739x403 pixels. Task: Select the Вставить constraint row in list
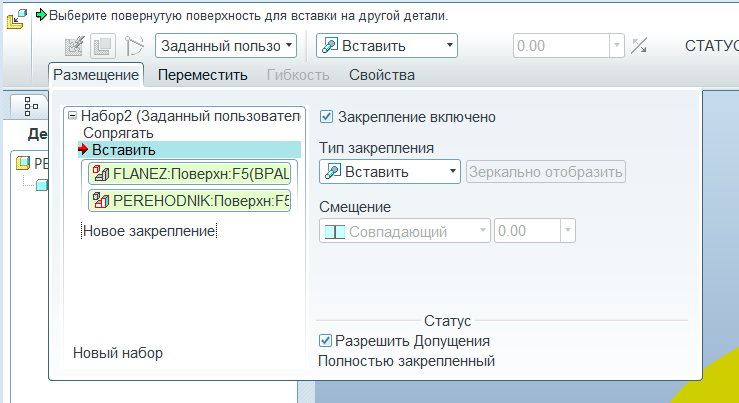(x=189, y=149)
